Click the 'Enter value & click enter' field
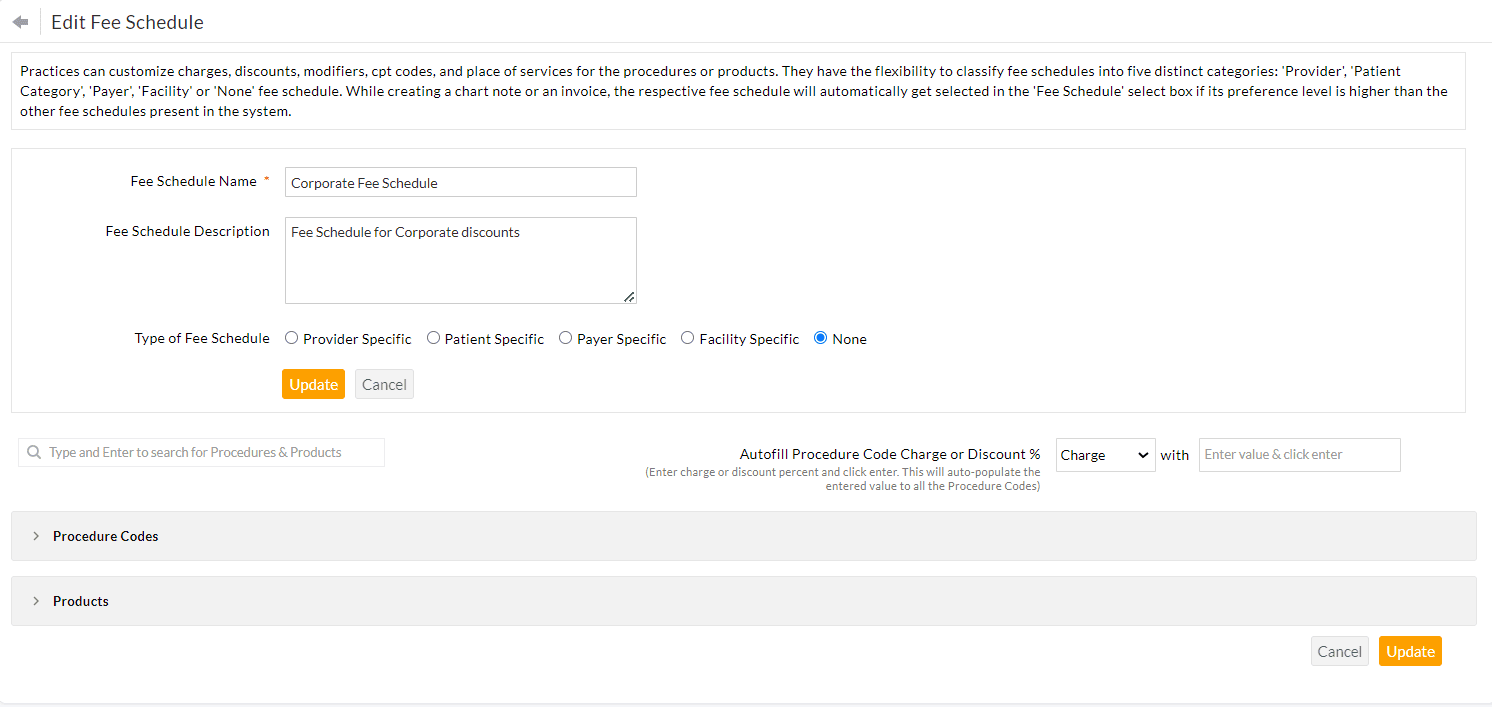Viewport: 1492px width, 707px height. click(x=1299, y=455)
